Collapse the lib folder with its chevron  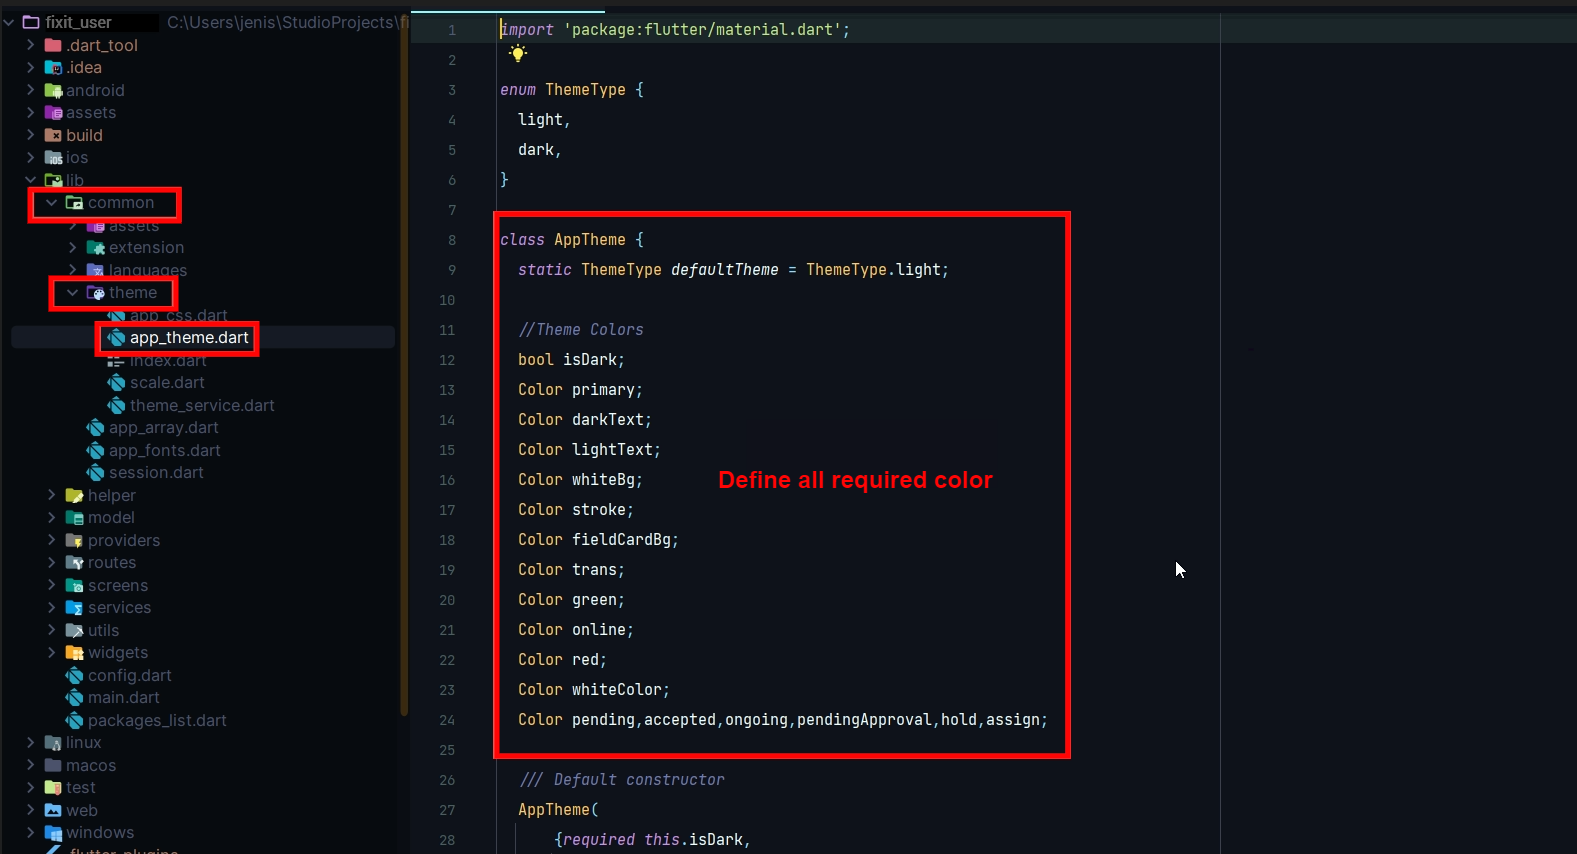tap(30, 180)
